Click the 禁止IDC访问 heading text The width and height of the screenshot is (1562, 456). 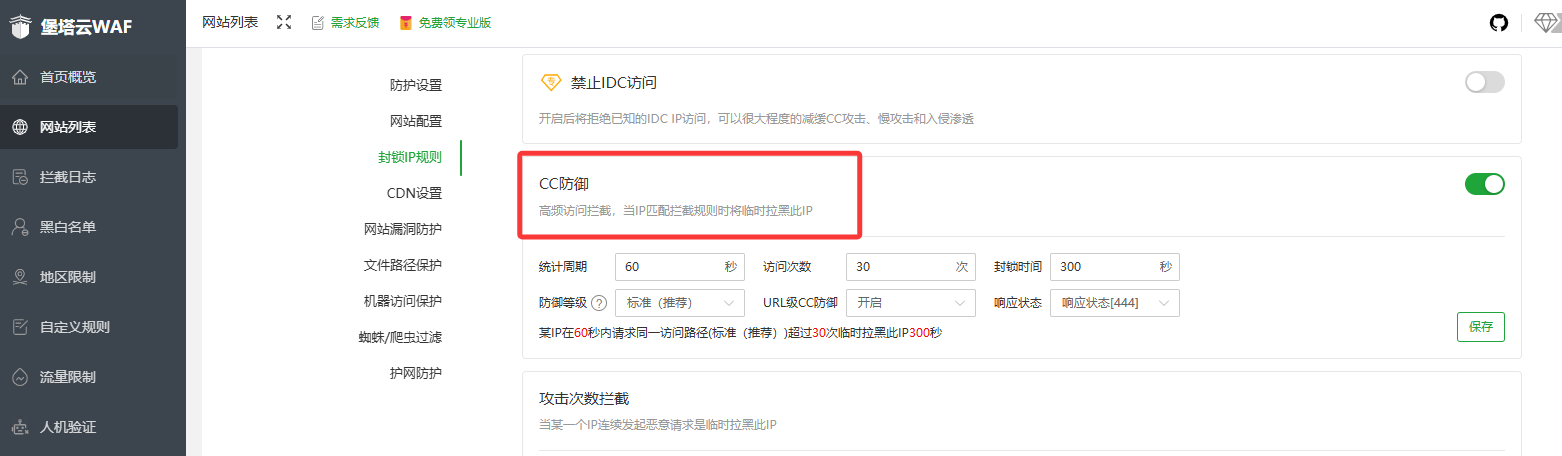pos(614,82)
